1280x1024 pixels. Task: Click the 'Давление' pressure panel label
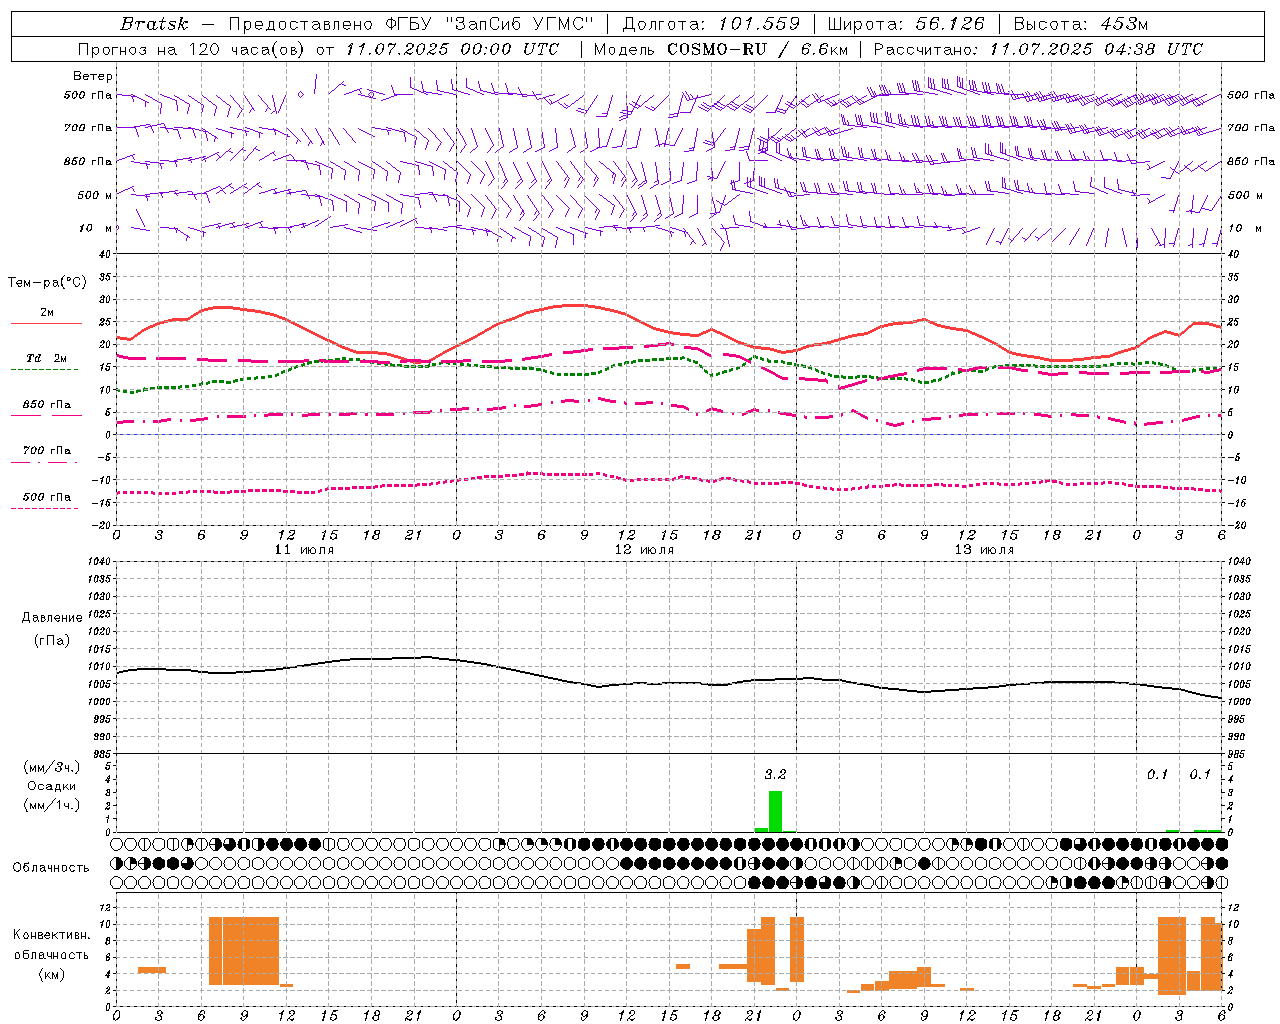click(52, 618)
